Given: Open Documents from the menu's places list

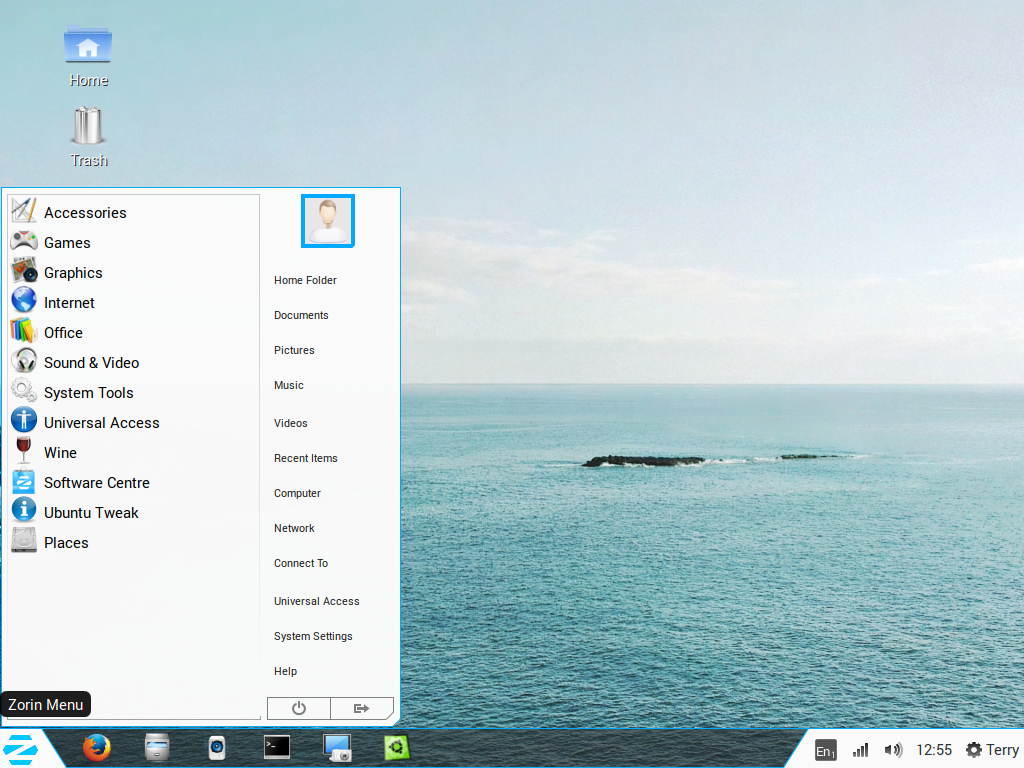Looking at the screenshot, I should coord(301,315).
